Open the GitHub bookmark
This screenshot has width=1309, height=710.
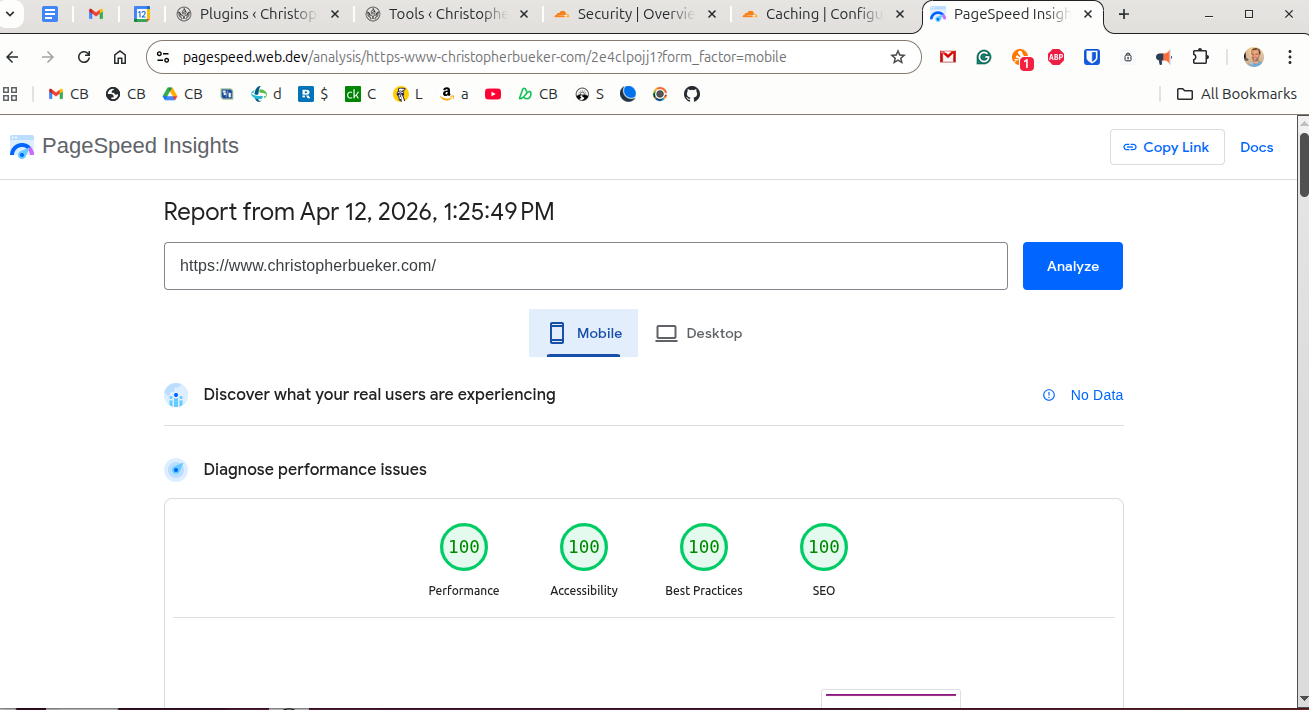pyautogui.click(x=692, y=94)
